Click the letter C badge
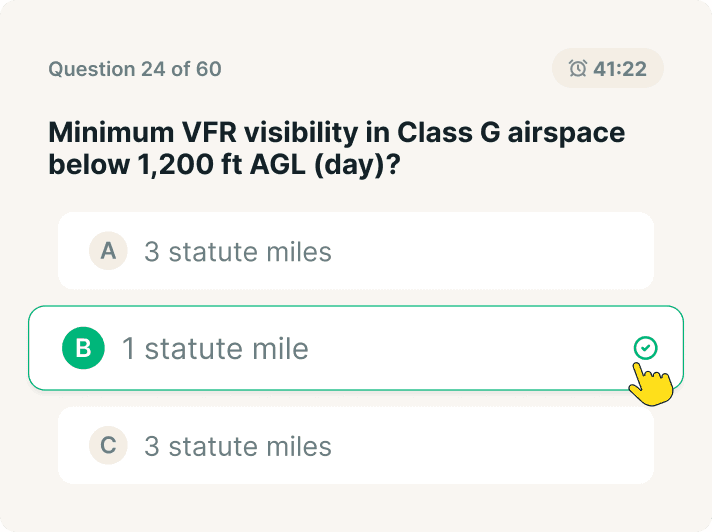The width and height of the screenshot is (712, 532). (108, 445)
